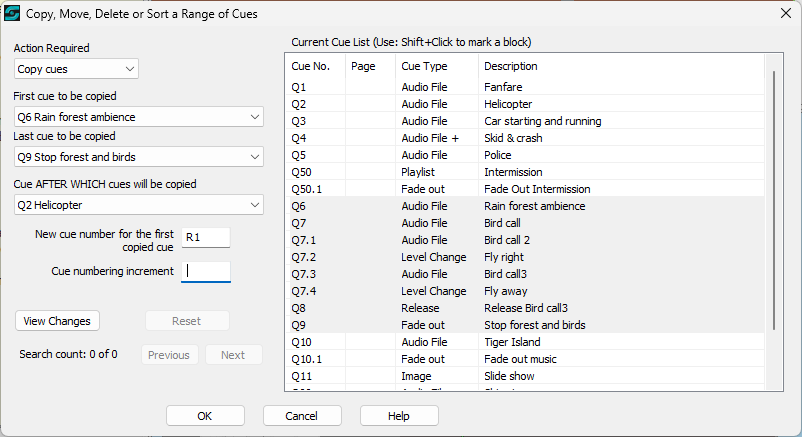Click the Page column header

370,67
